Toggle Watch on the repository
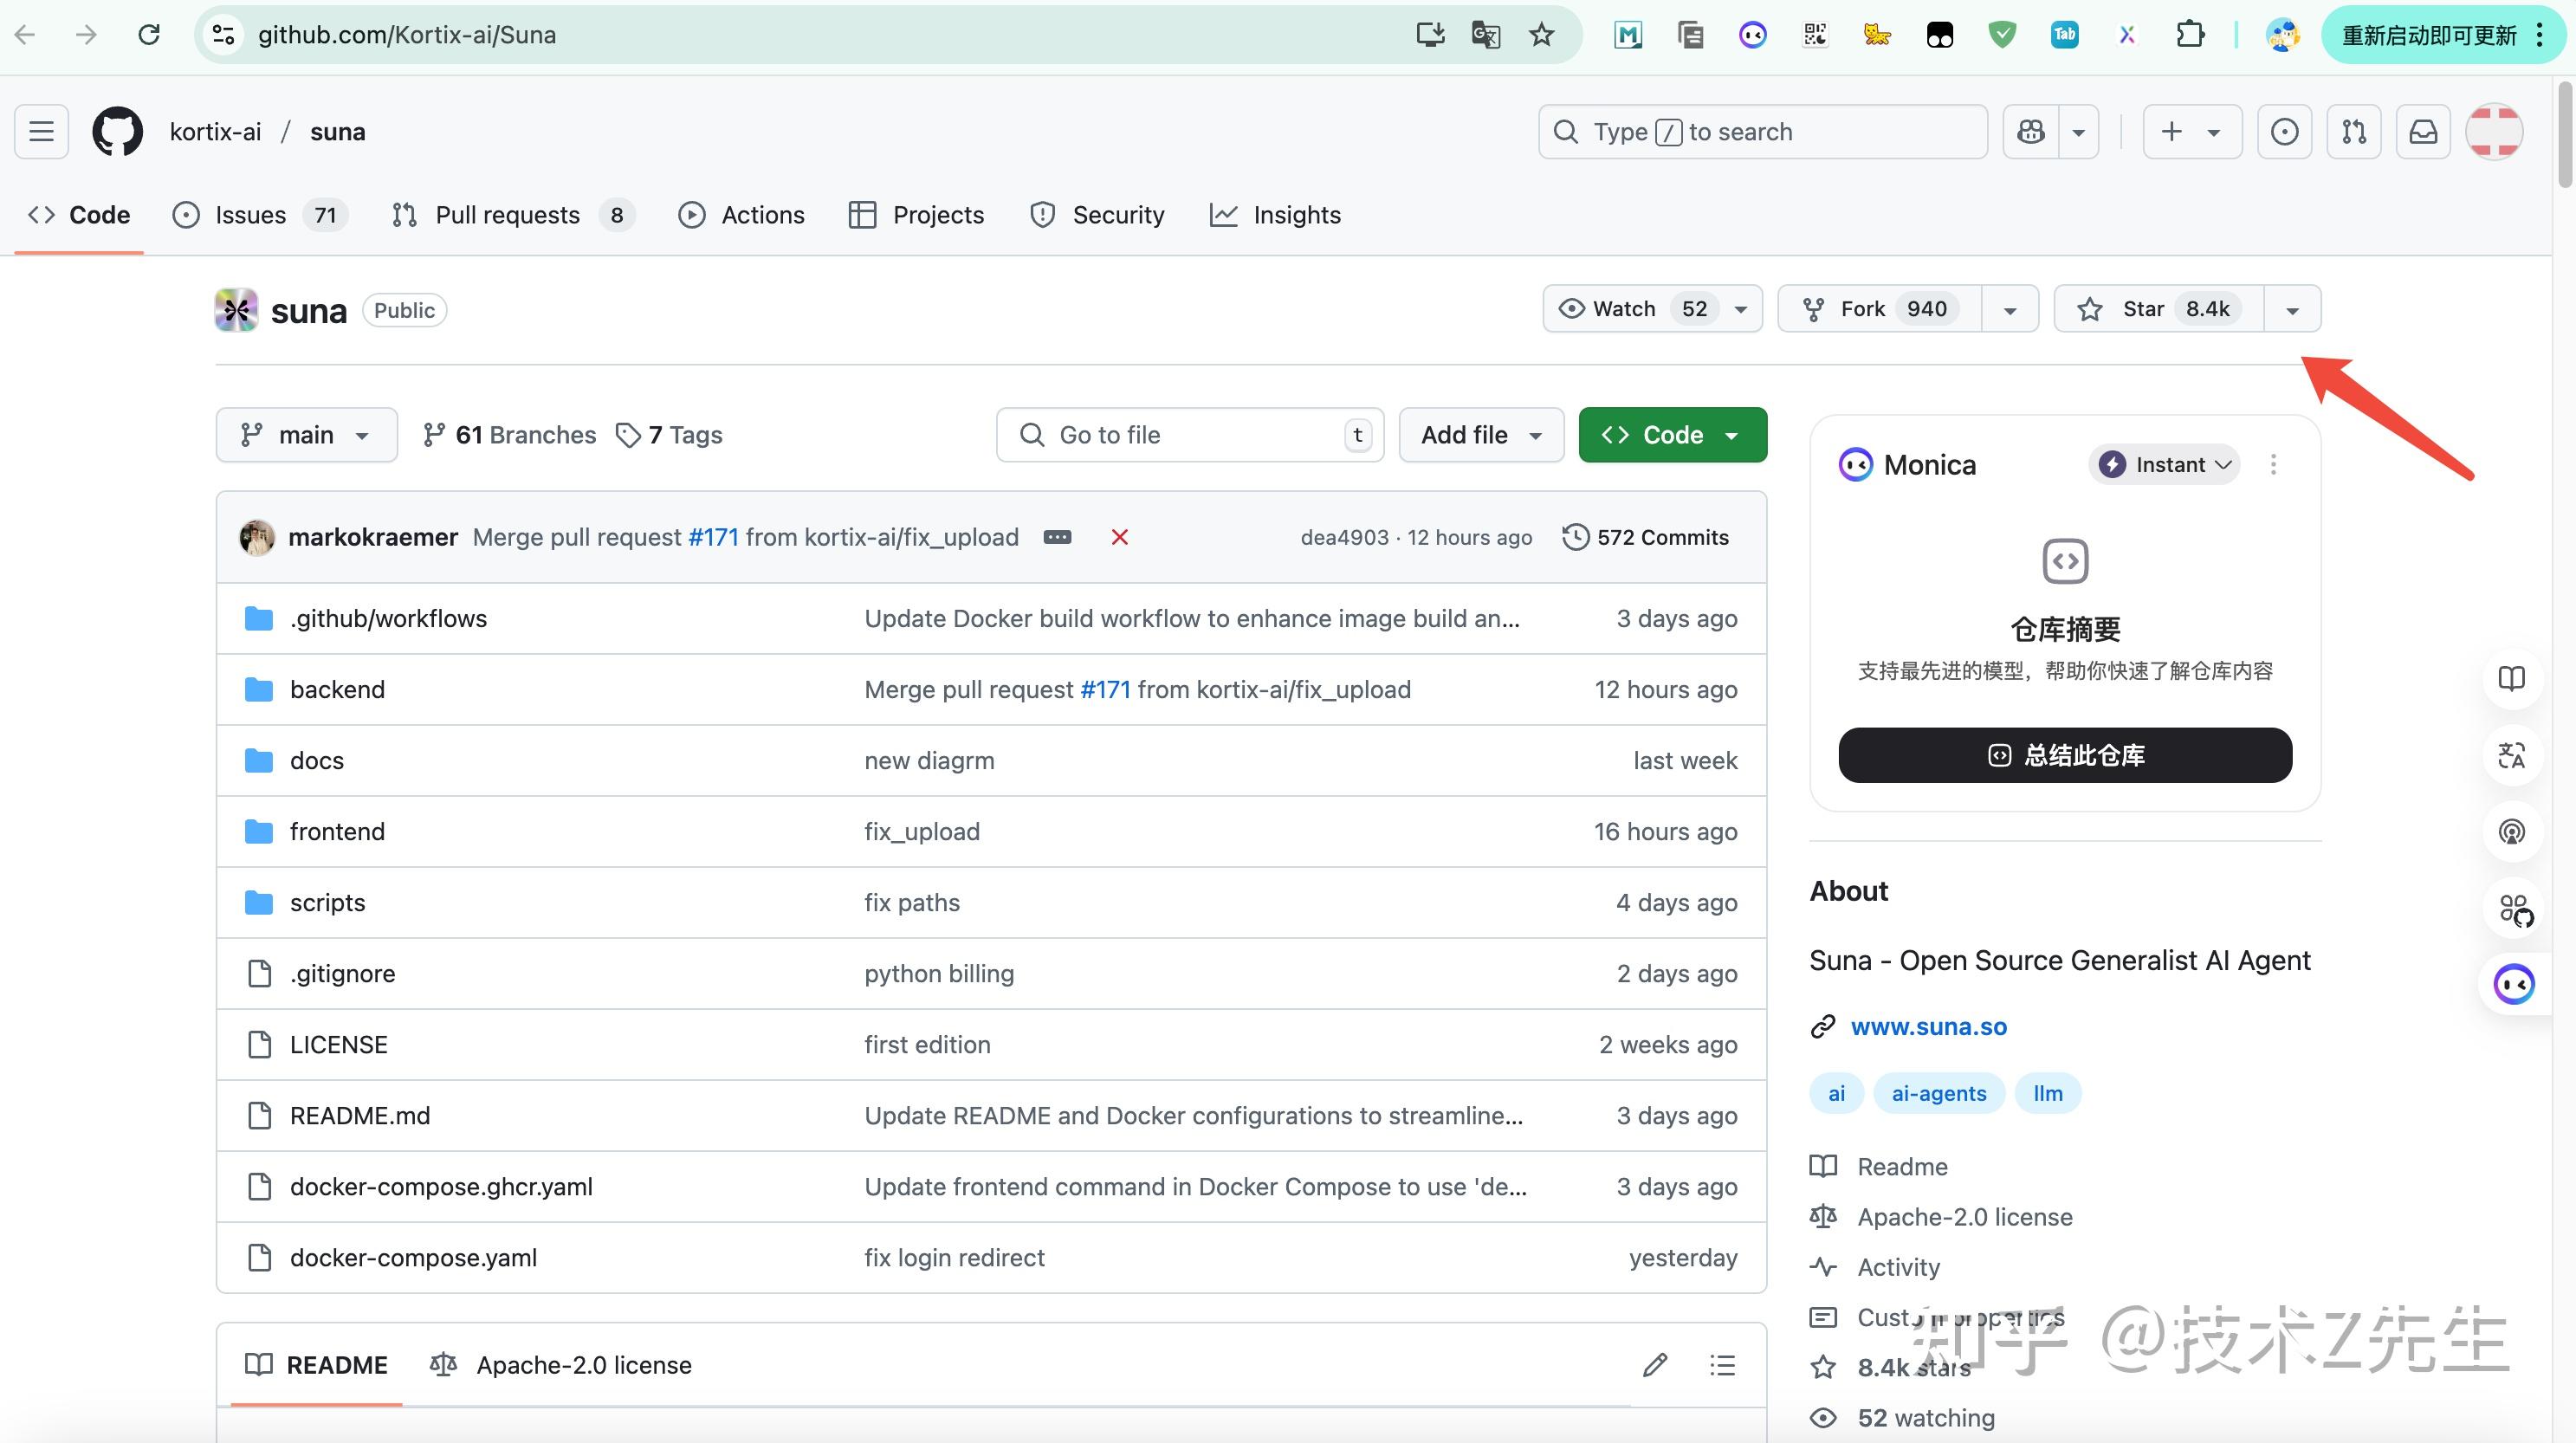Image resolution: width=2576 pixels, height=1443 pixels. [x=1634, y=309]
